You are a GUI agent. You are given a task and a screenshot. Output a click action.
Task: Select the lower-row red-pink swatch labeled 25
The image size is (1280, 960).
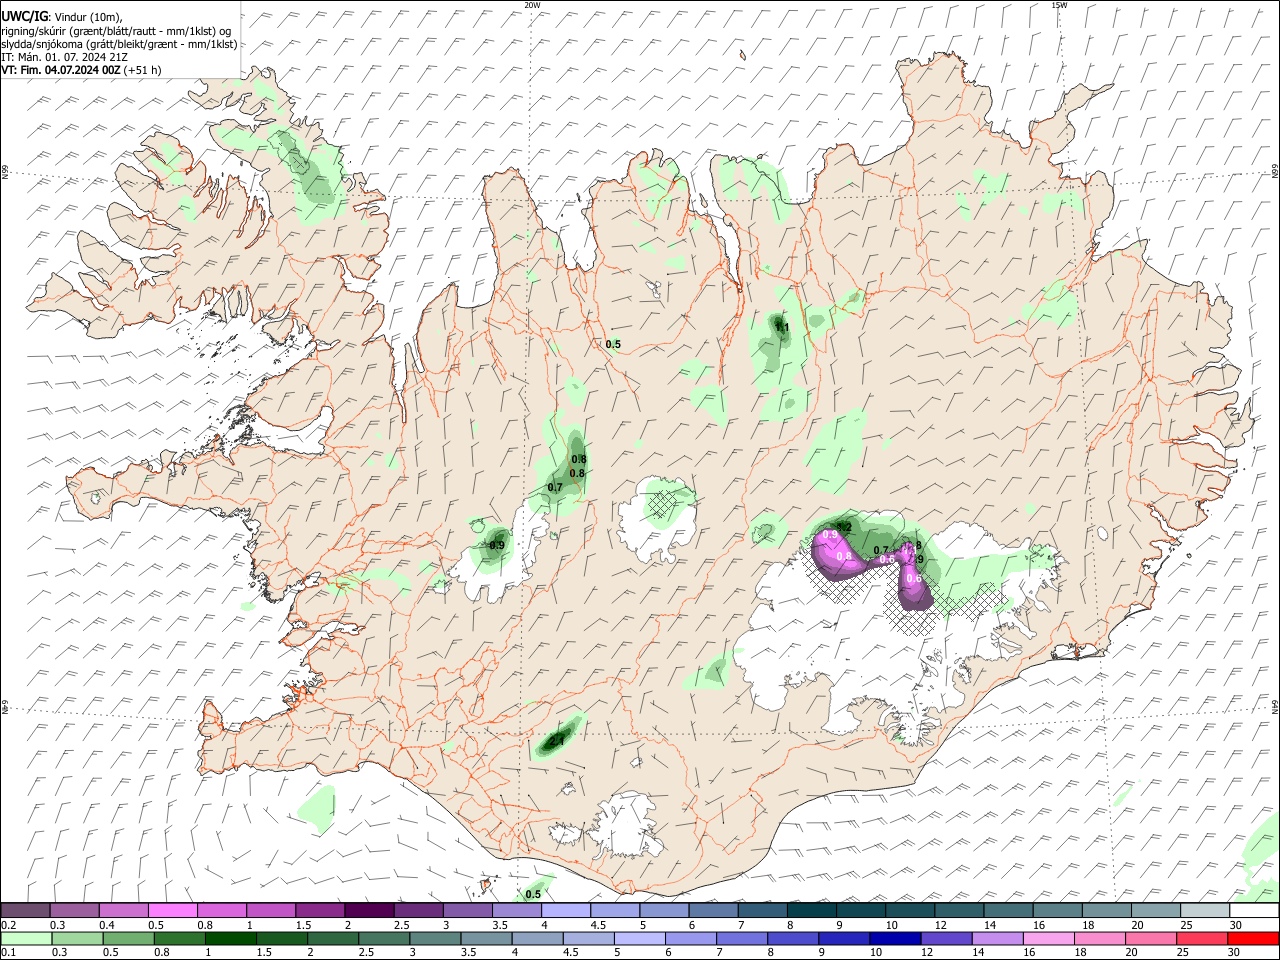(x=1202, y=938)
